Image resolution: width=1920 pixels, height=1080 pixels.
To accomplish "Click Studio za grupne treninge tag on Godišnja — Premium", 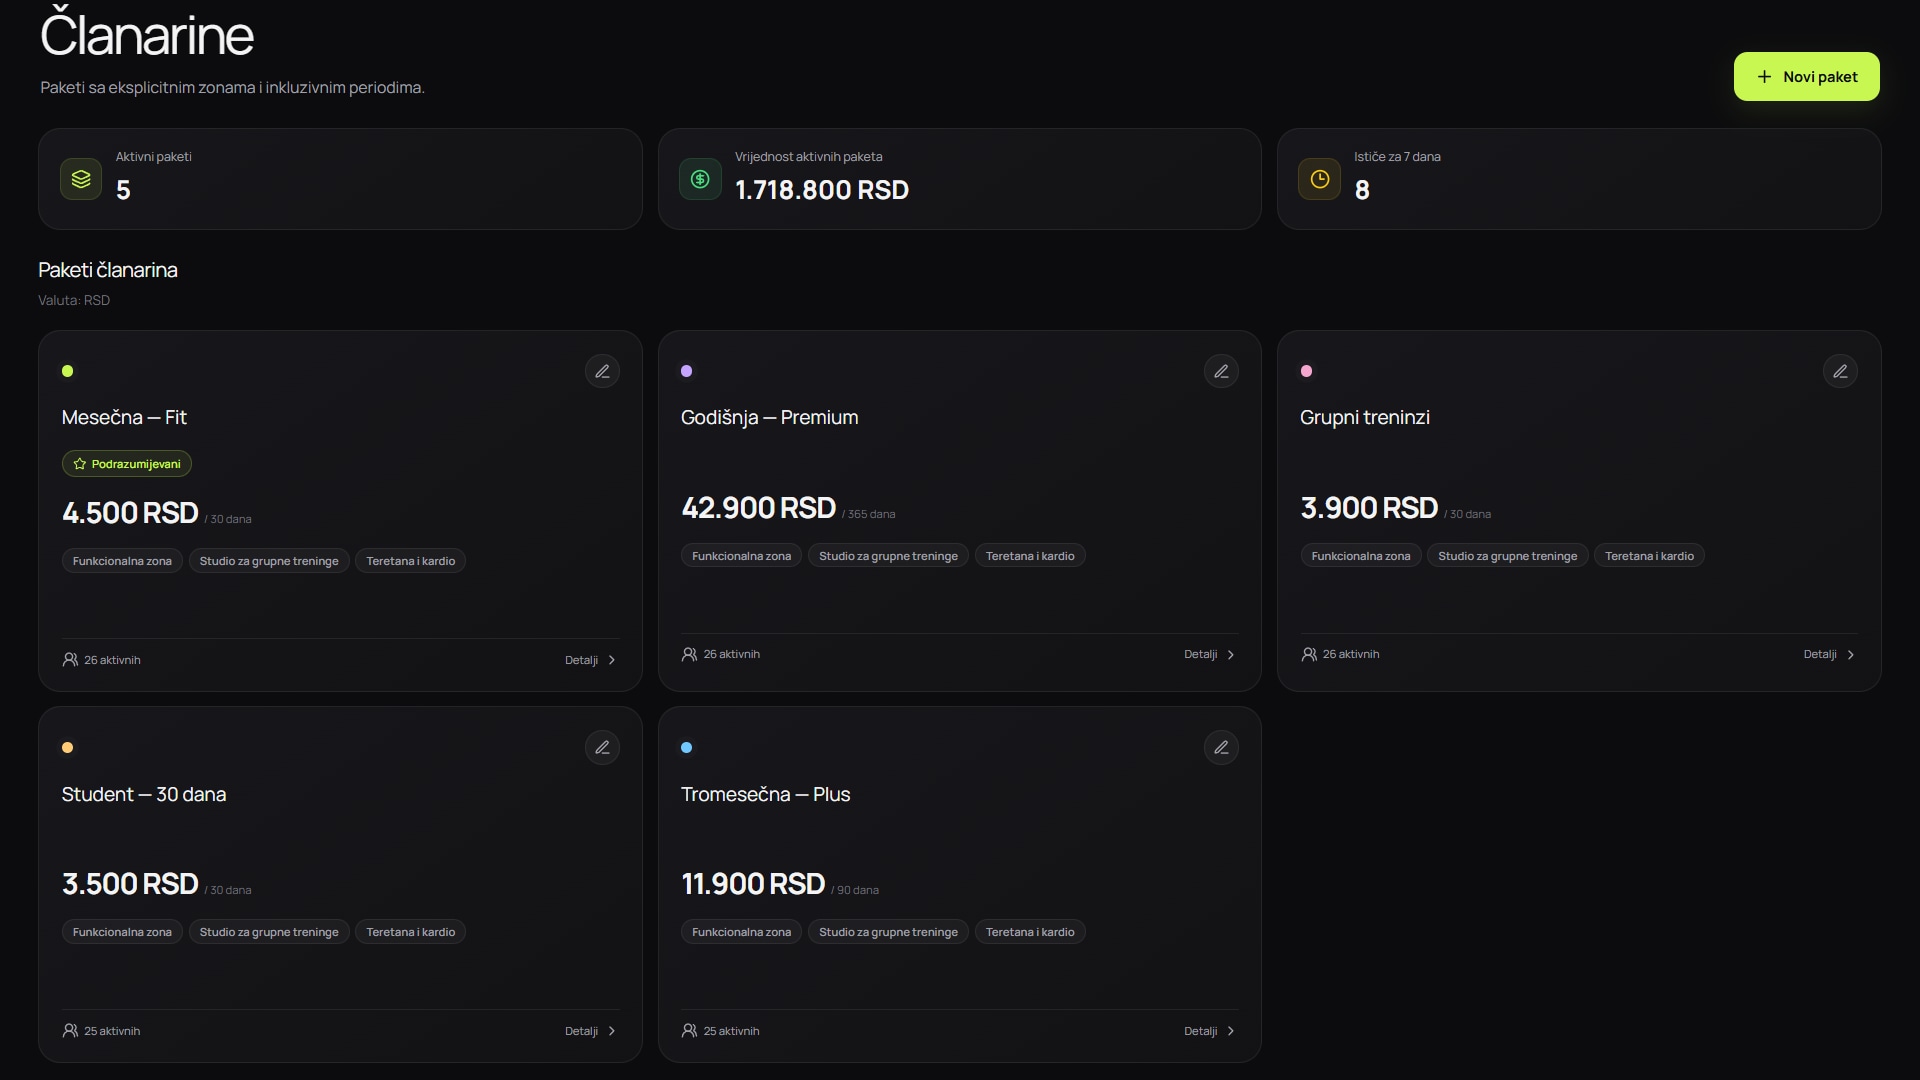I will 888,556.
